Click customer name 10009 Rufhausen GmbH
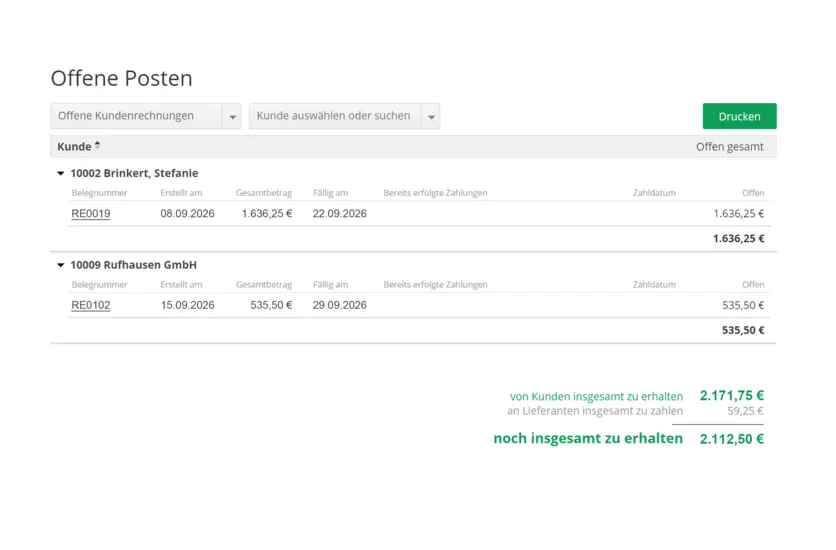836x550 pixels. 133,265
